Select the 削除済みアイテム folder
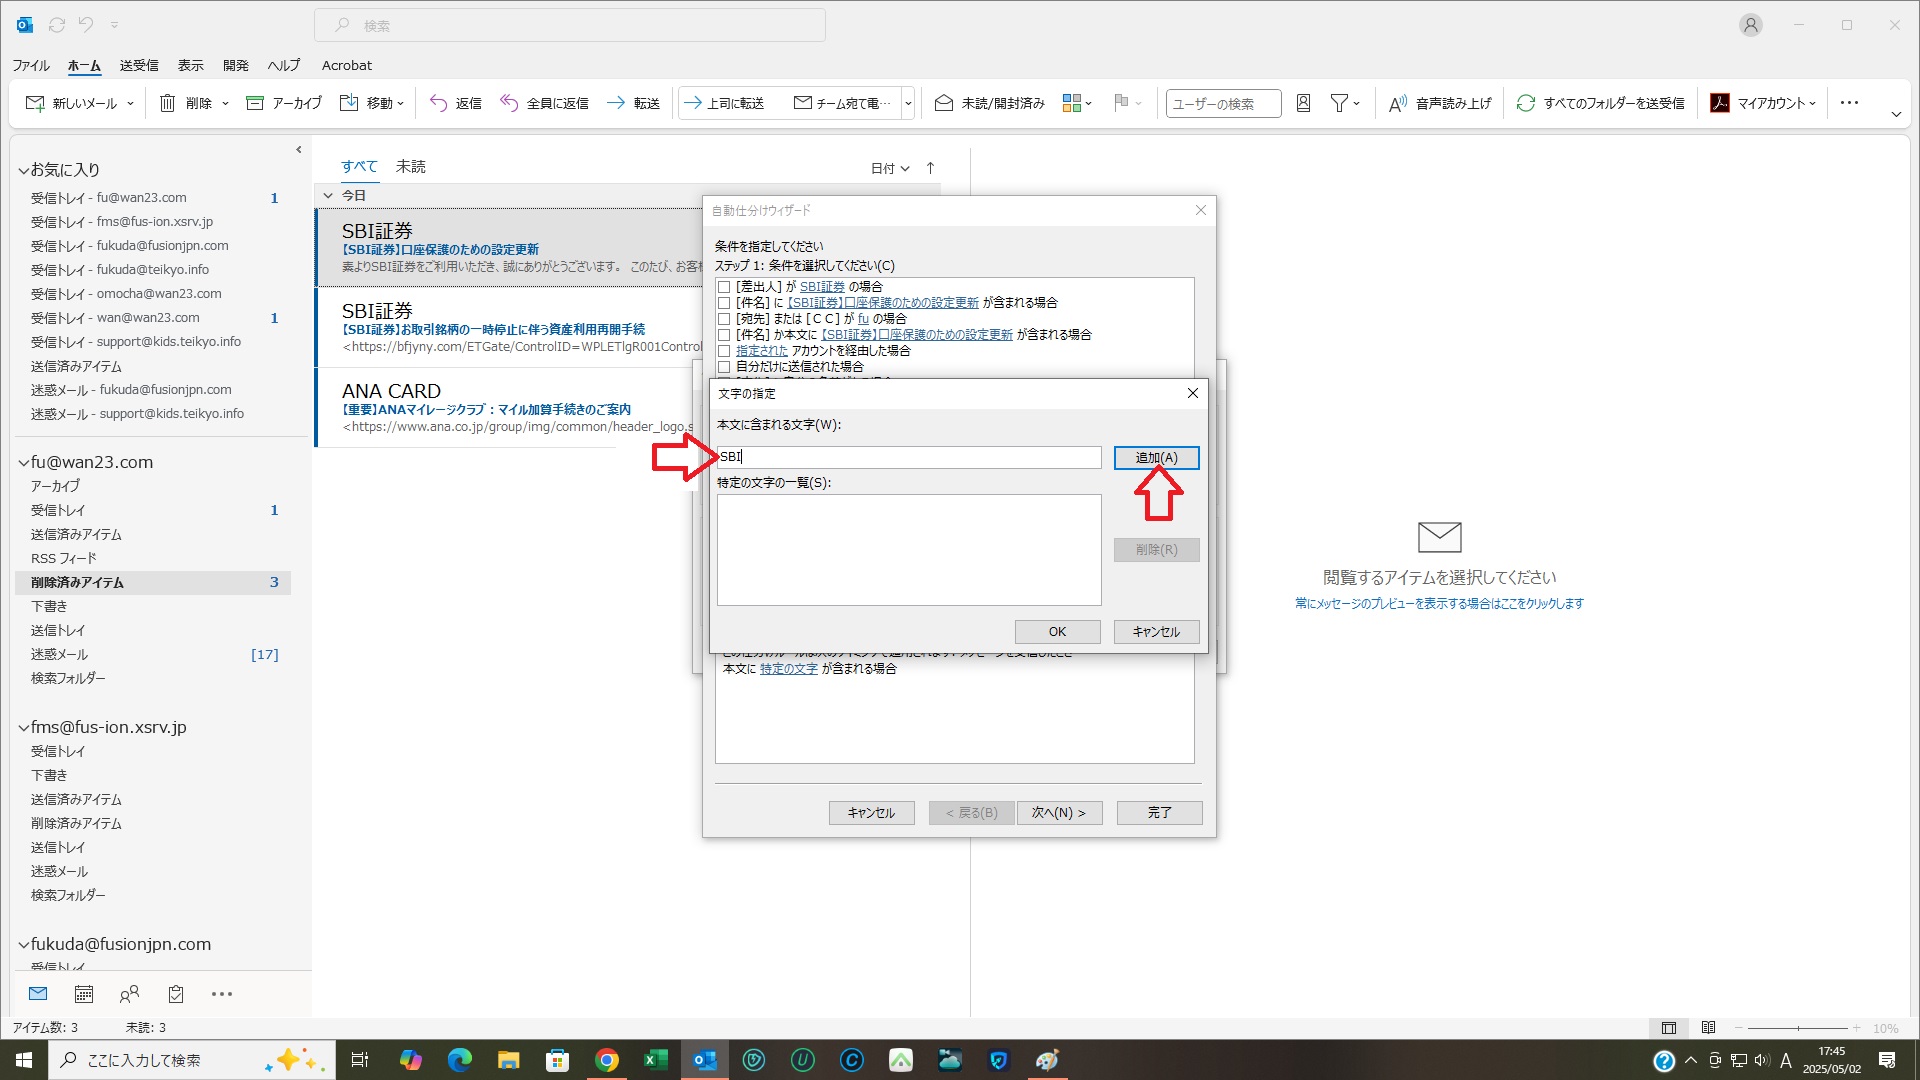1920x1080 pixels. (153, 583)
